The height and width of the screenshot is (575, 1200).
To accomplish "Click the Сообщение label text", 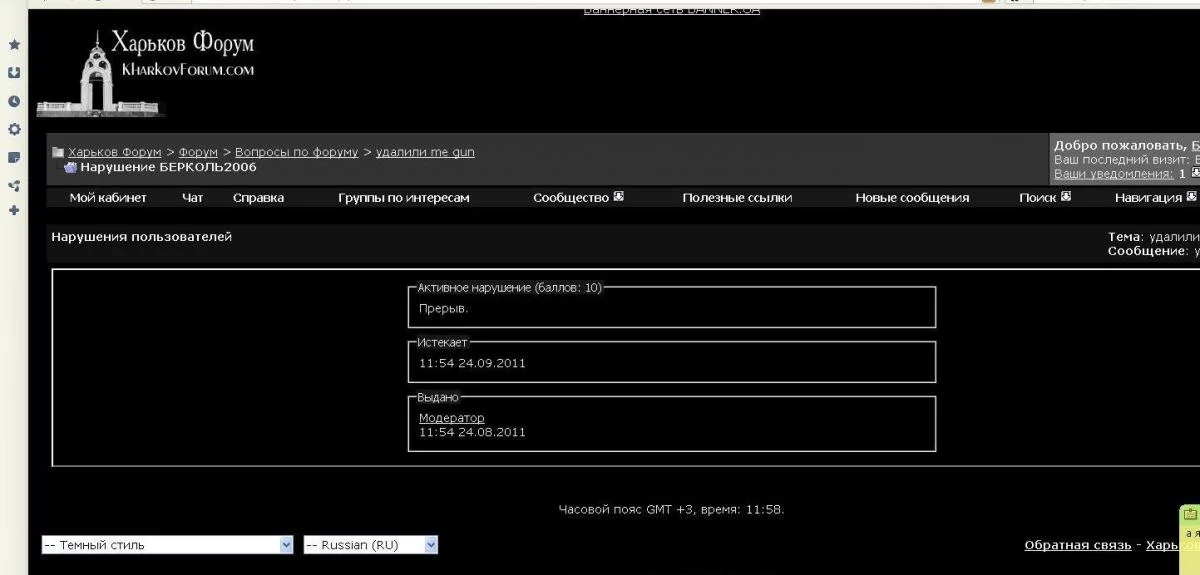I will pos(1149,251).
